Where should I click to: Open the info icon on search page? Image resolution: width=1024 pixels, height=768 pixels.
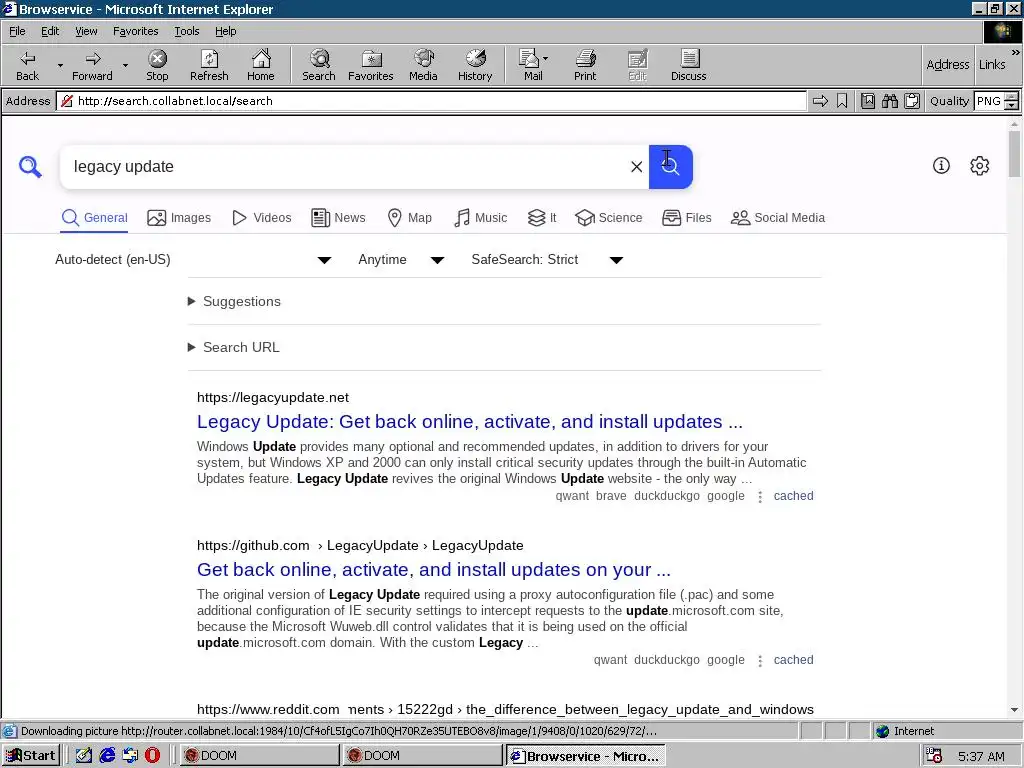[x=941, y=166]
